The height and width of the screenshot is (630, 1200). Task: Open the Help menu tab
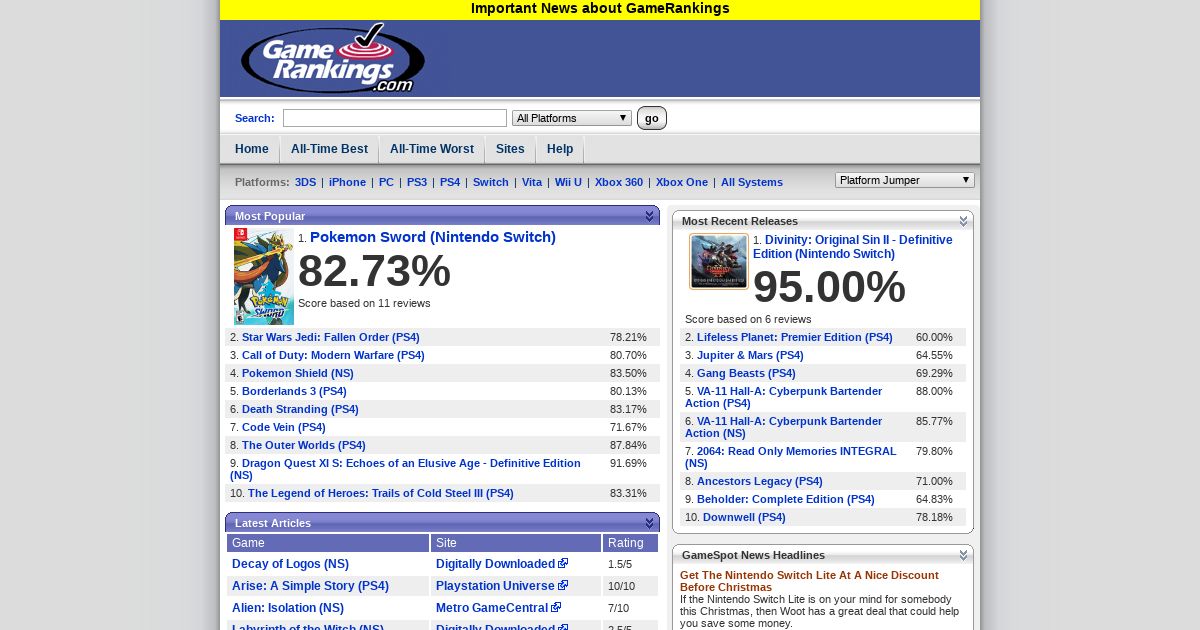pos(560,149)
